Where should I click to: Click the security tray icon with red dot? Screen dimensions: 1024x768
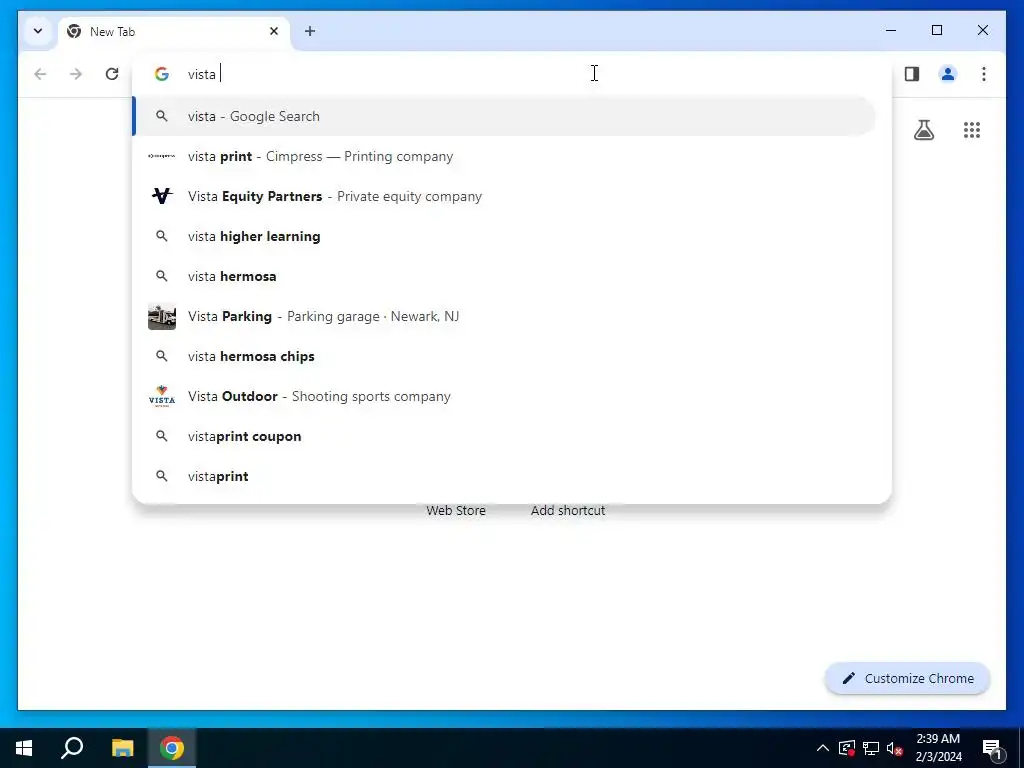point(847,748)
